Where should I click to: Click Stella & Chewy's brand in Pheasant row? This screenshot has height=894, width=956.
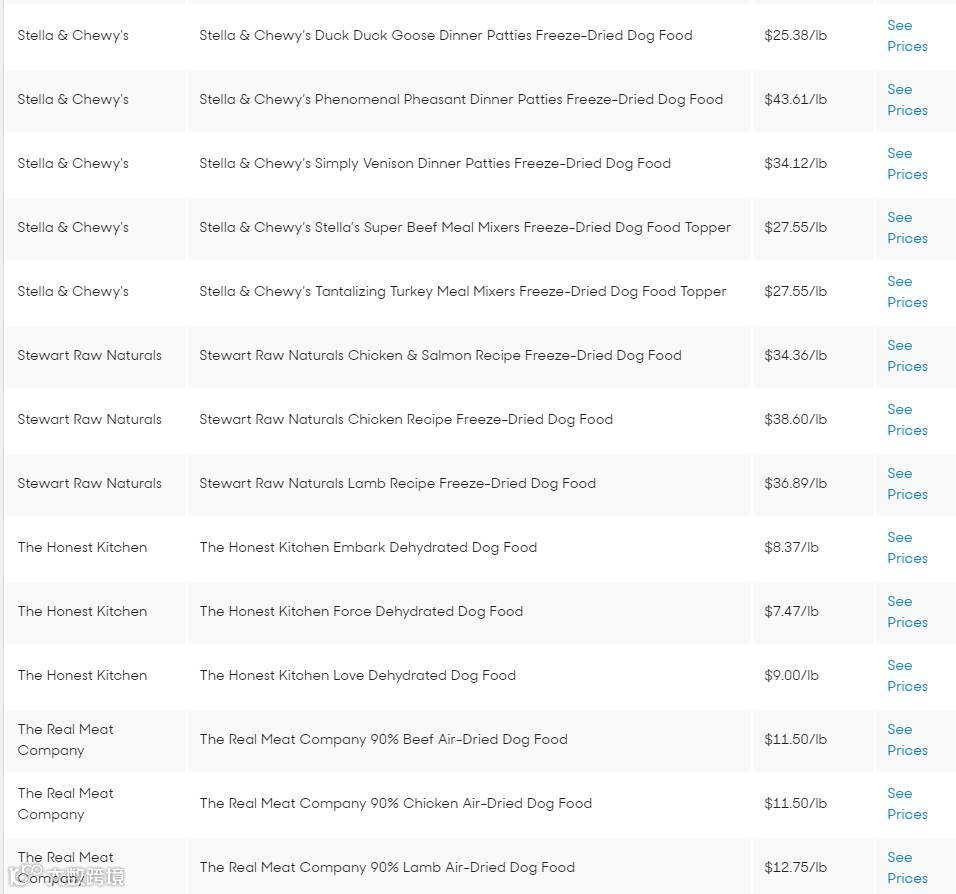click(x=73, y=99)
